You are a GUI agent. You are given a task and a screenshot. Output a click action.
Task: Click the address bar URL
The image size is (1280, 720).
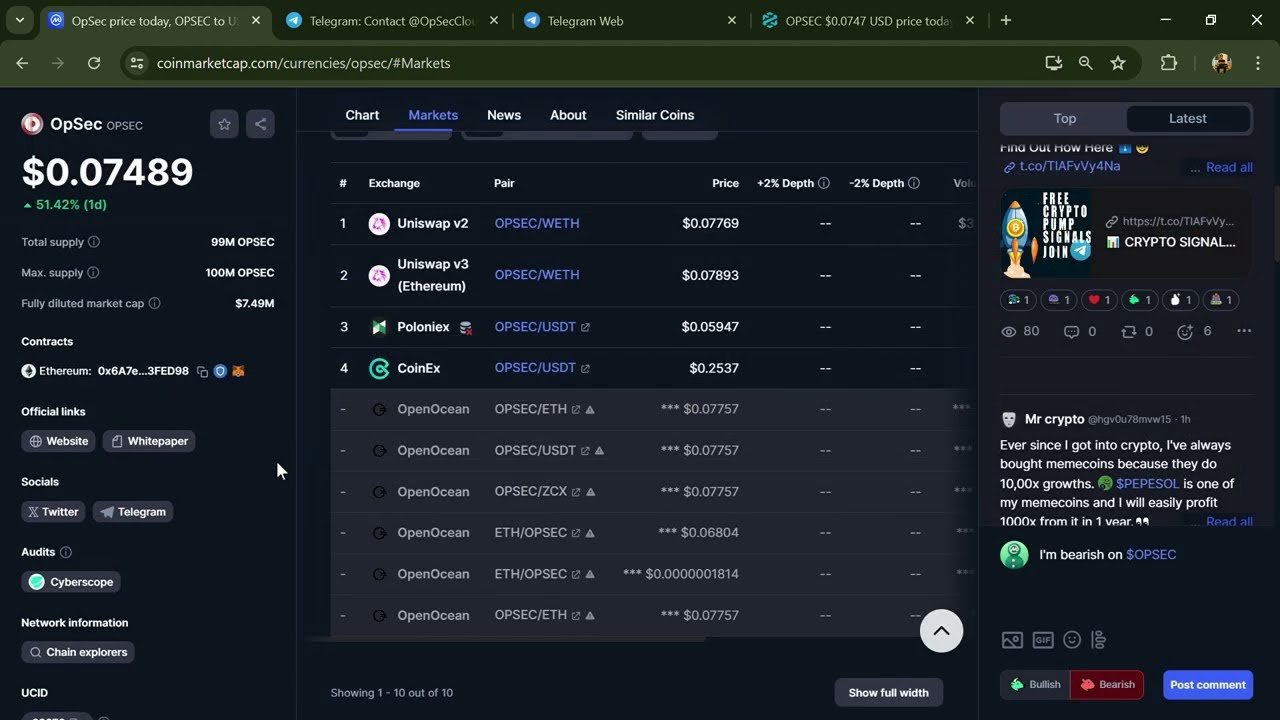coord(304,63)
